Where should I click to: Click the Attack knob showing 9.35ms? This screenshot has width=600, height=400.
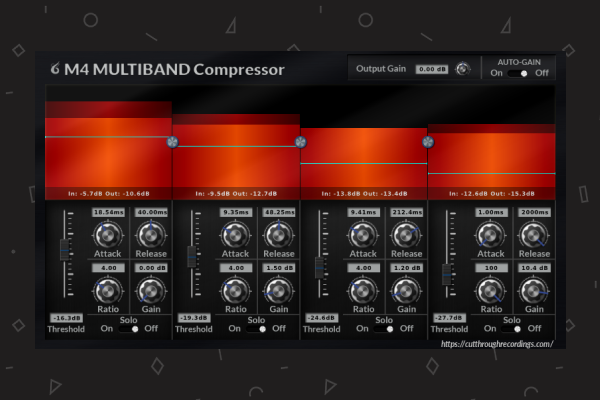235,236
